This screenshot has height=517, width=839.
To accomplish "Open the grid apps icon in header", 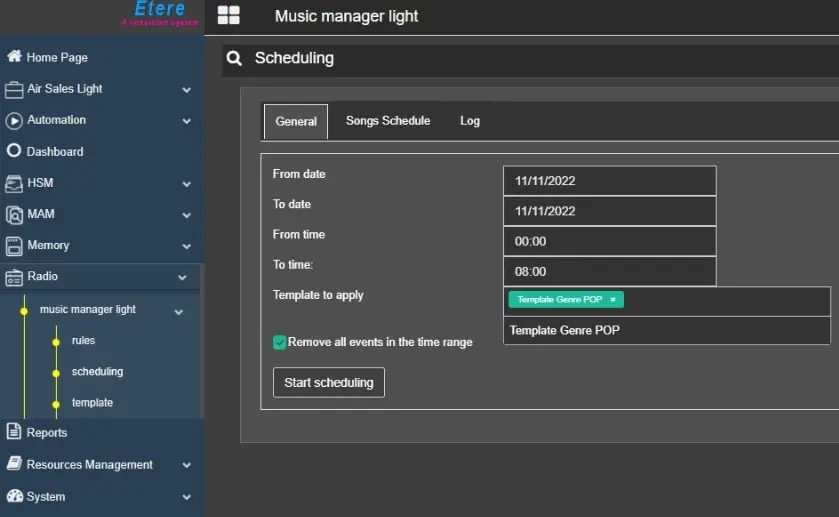I will coord(229,15).
